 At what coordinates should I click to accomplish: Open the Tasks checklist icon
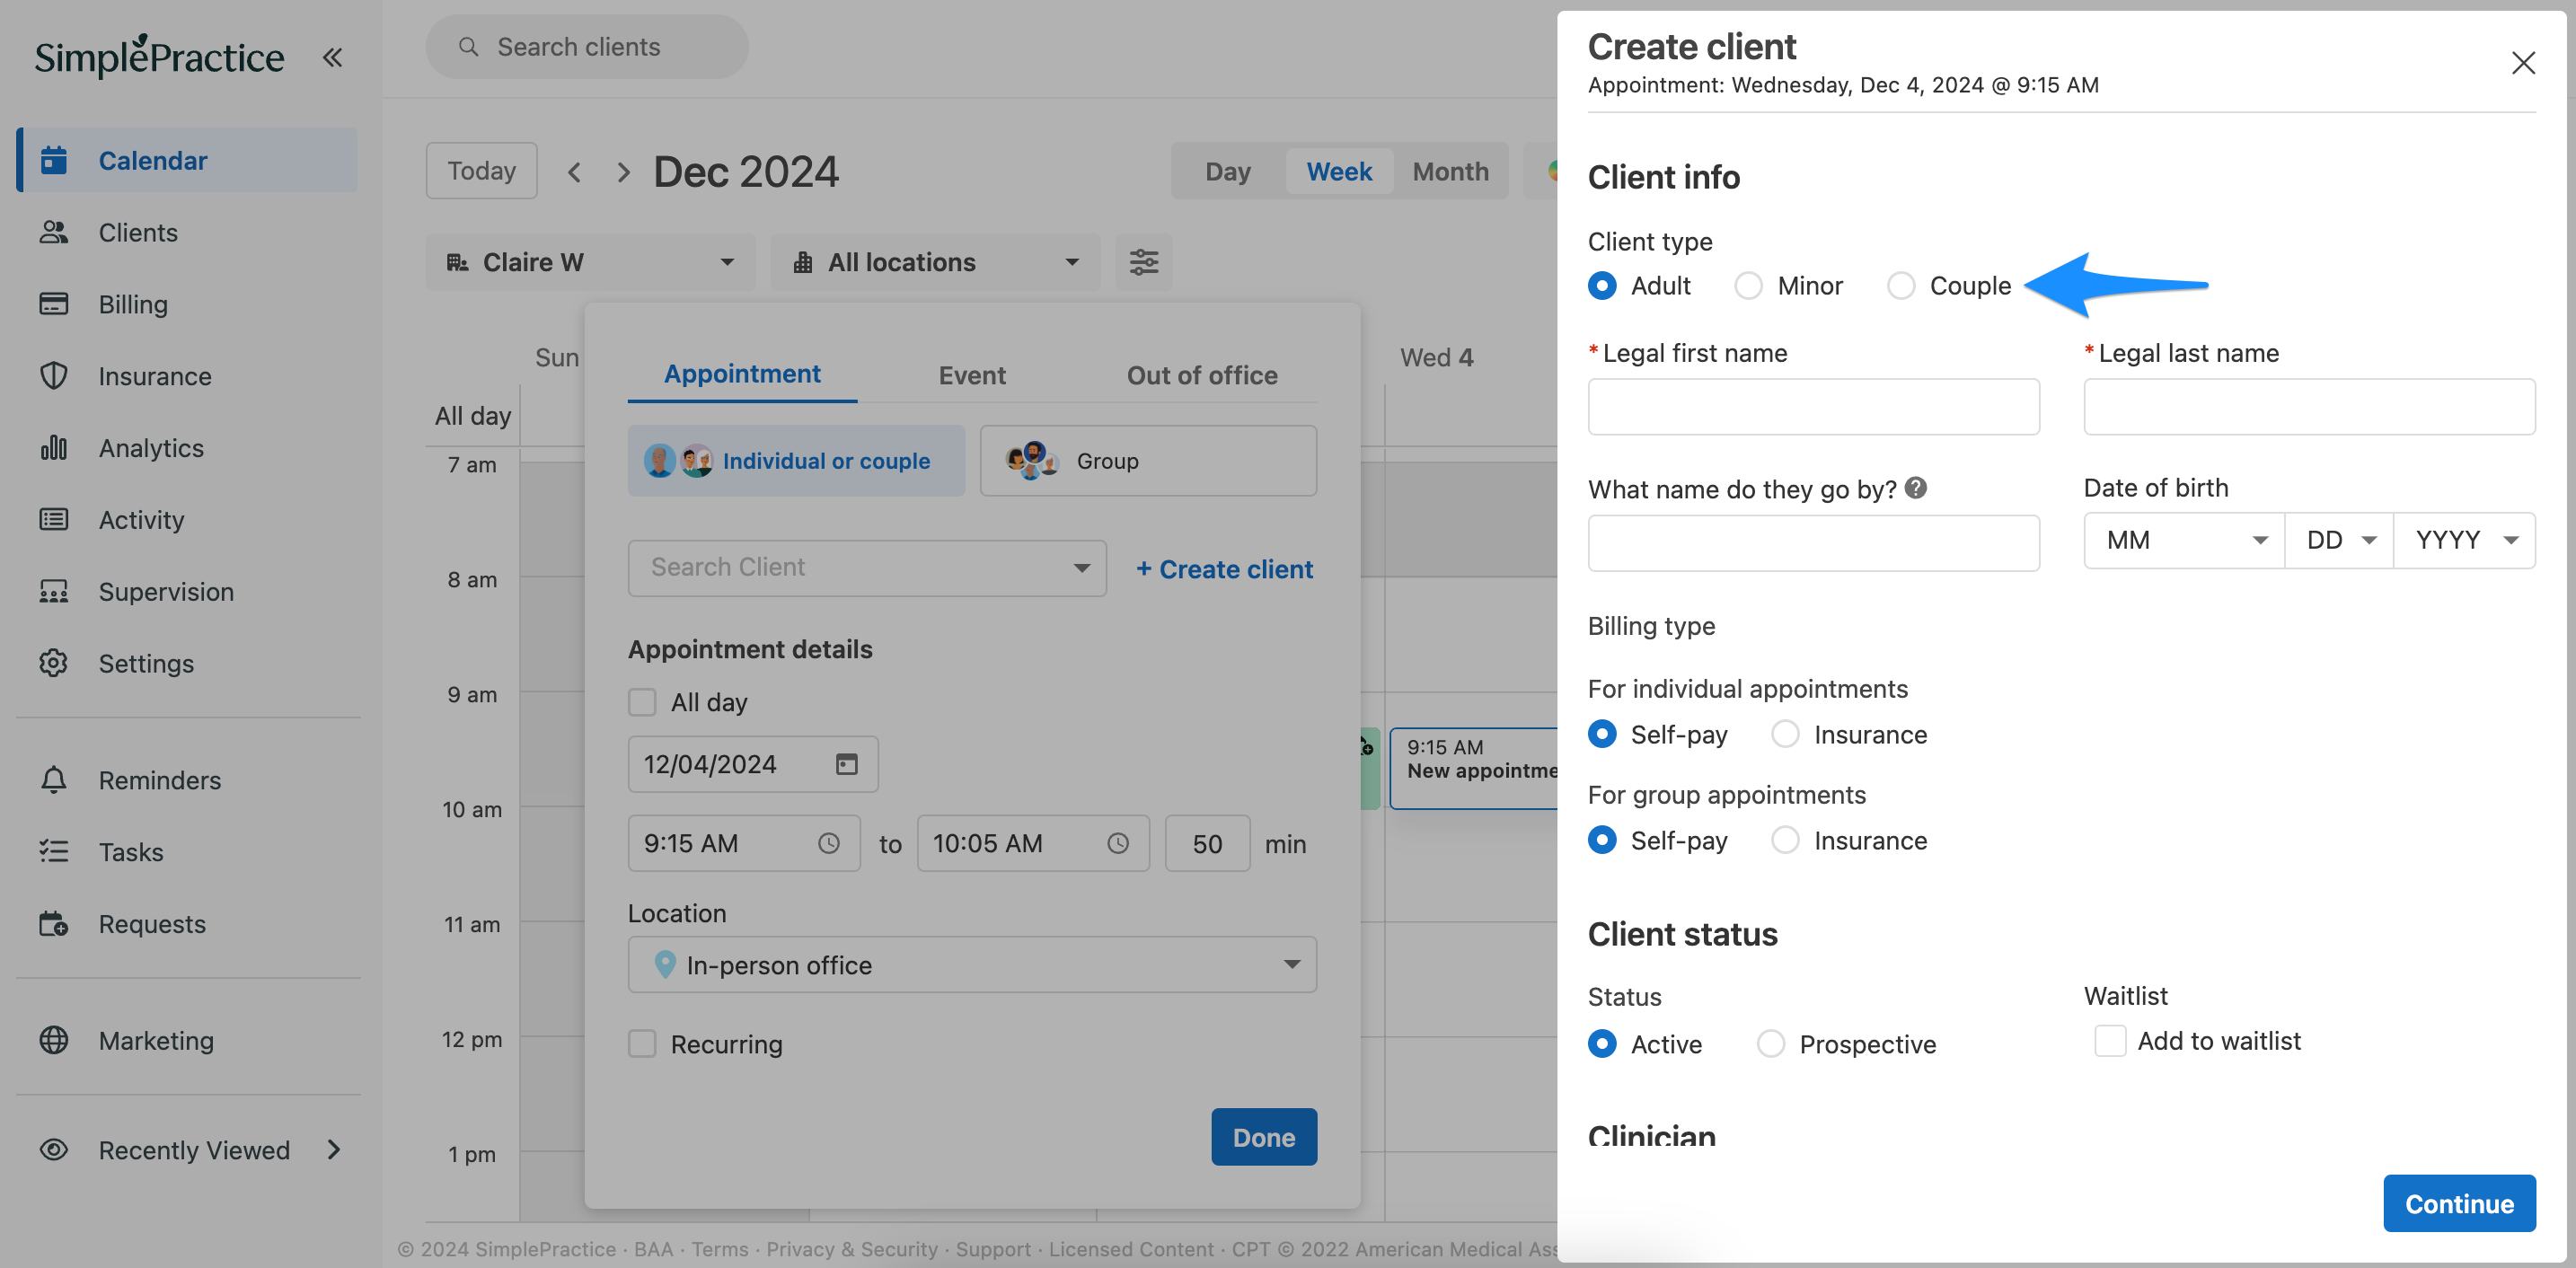[x=54, y=852]
